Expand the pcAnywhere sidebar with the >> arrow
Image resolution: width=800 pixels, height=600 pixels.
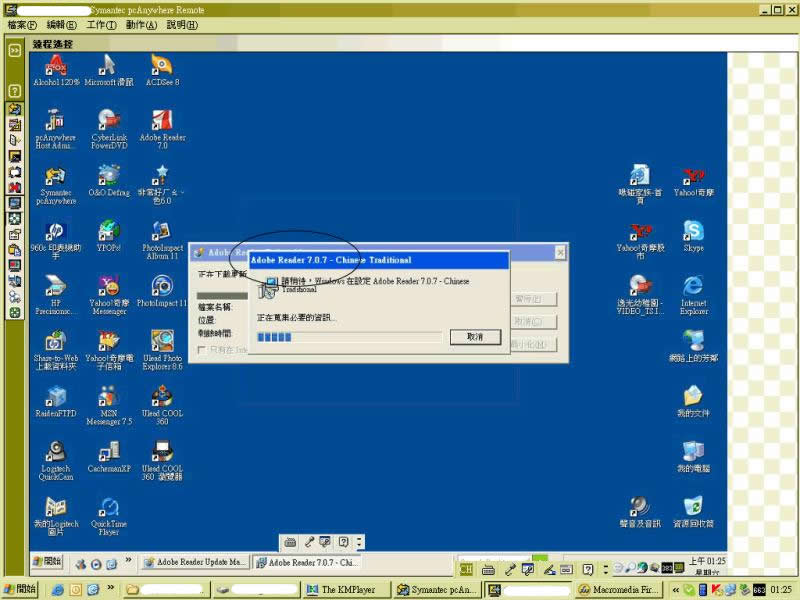pyautogui.click(x=15, y=50)
